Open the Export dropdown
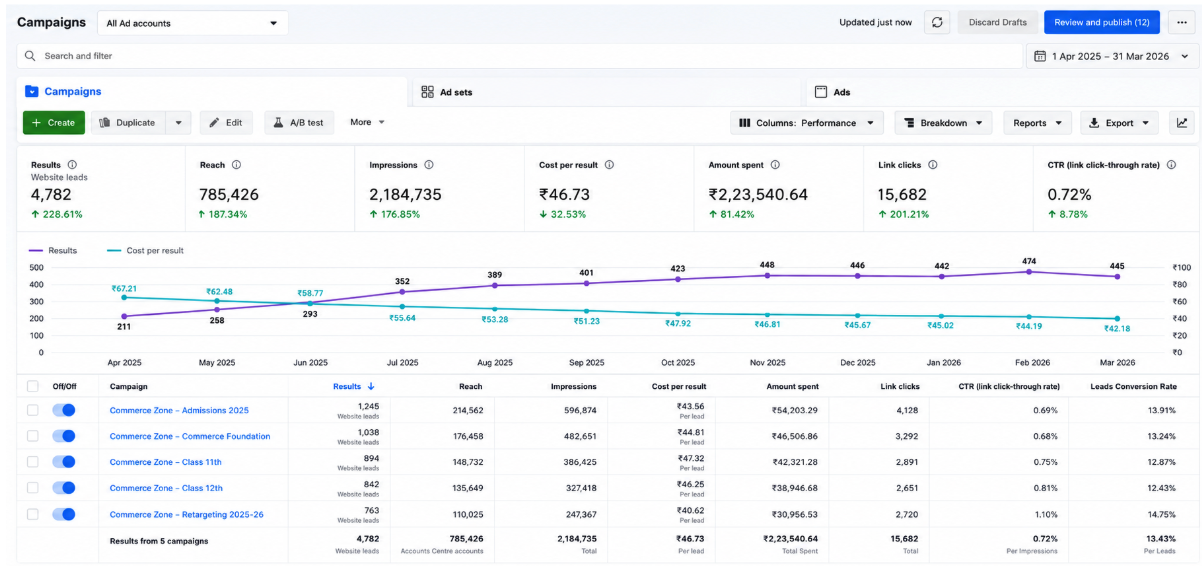1202x566 pixels. pyautogui.click(x=1119, y=123)
